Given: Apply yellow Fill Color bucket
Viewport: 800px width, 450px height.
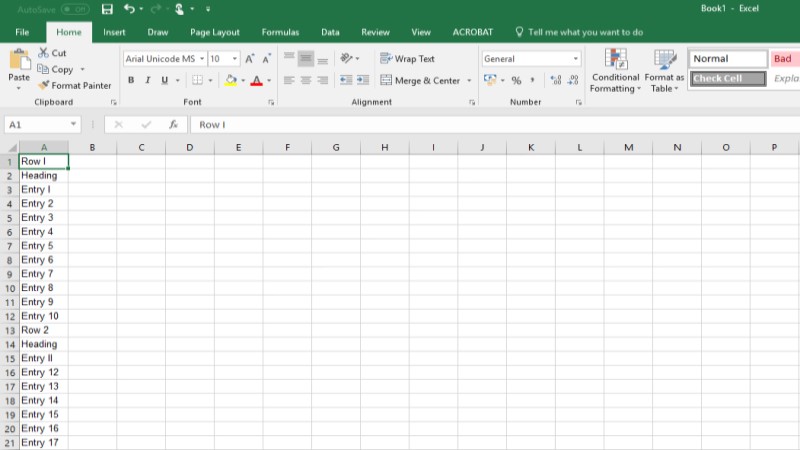Looking at the screenshot, I should 231,80.
